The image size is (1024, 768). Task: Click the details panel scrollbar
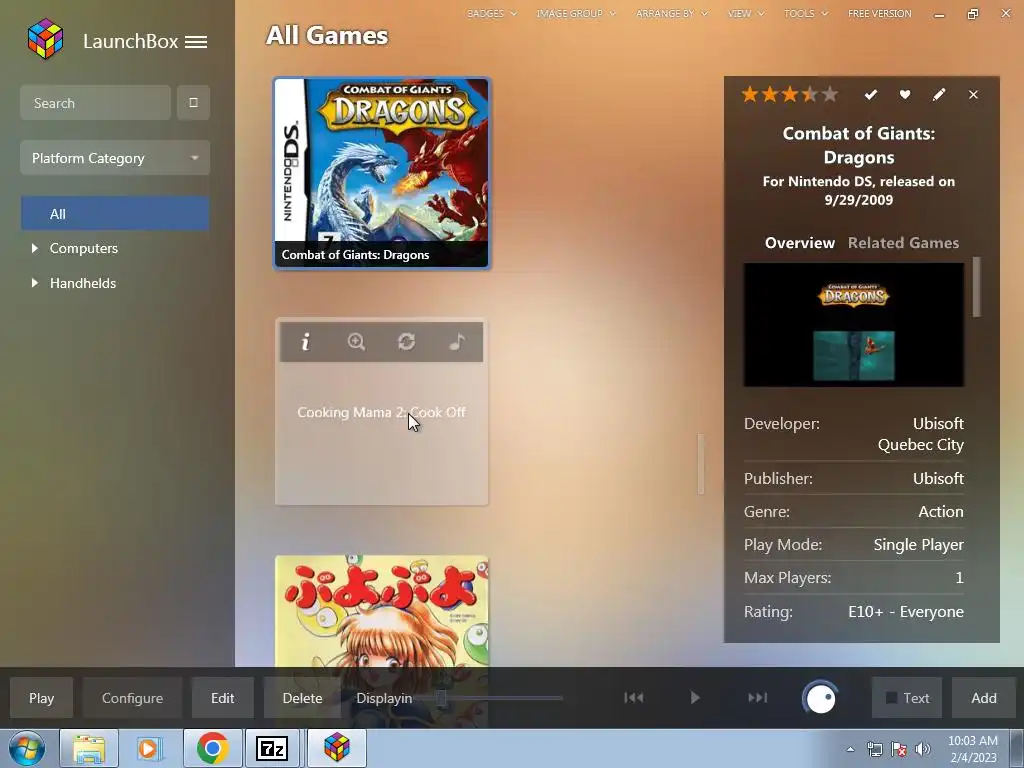tap(977, 287)
